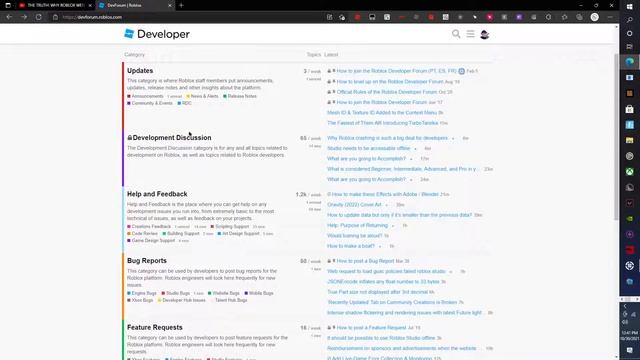
Task: Open Windows Start button in taskbar
Action: pyautogui.click(x=629, y=6)
